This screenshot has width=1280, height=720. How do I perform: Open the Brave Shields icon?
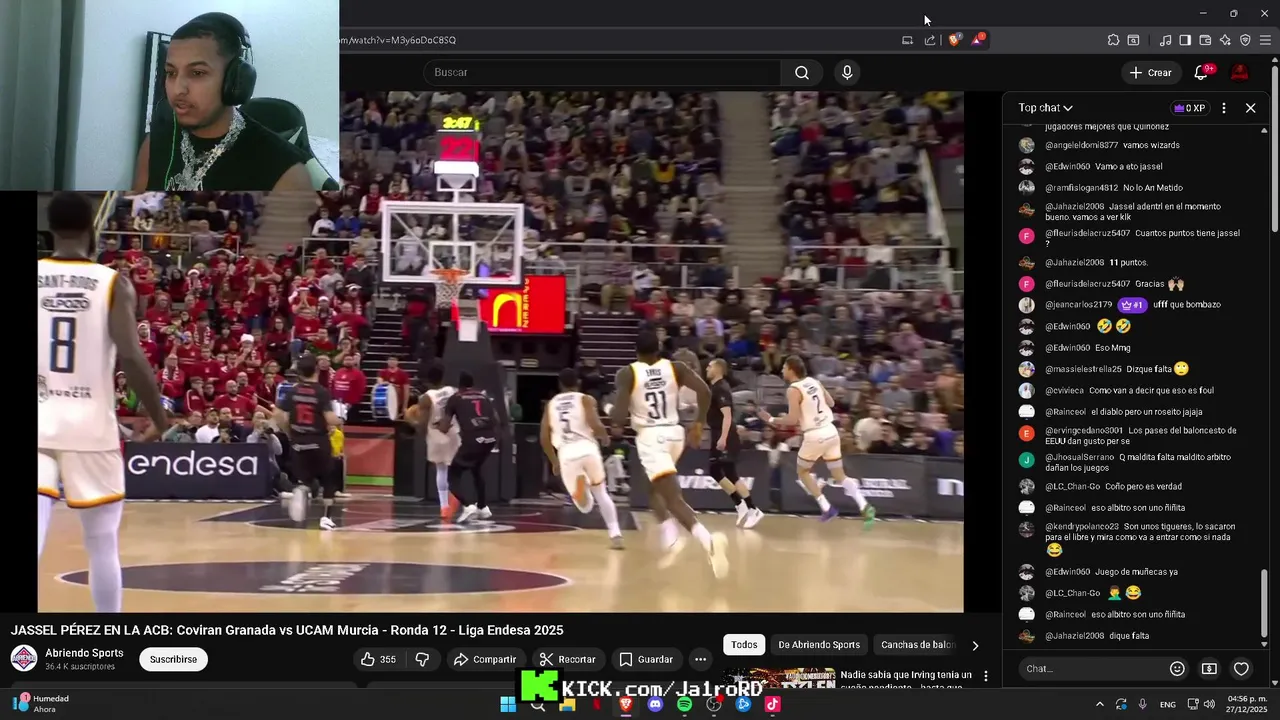pyautogui.click(x=954, y=40)
